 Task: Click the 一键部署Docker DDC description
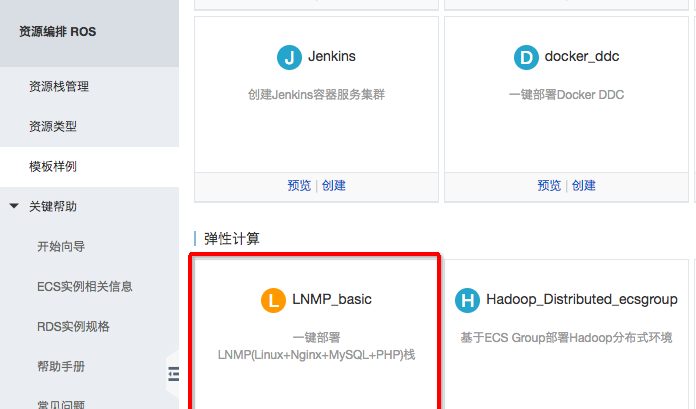coord(566,95)
